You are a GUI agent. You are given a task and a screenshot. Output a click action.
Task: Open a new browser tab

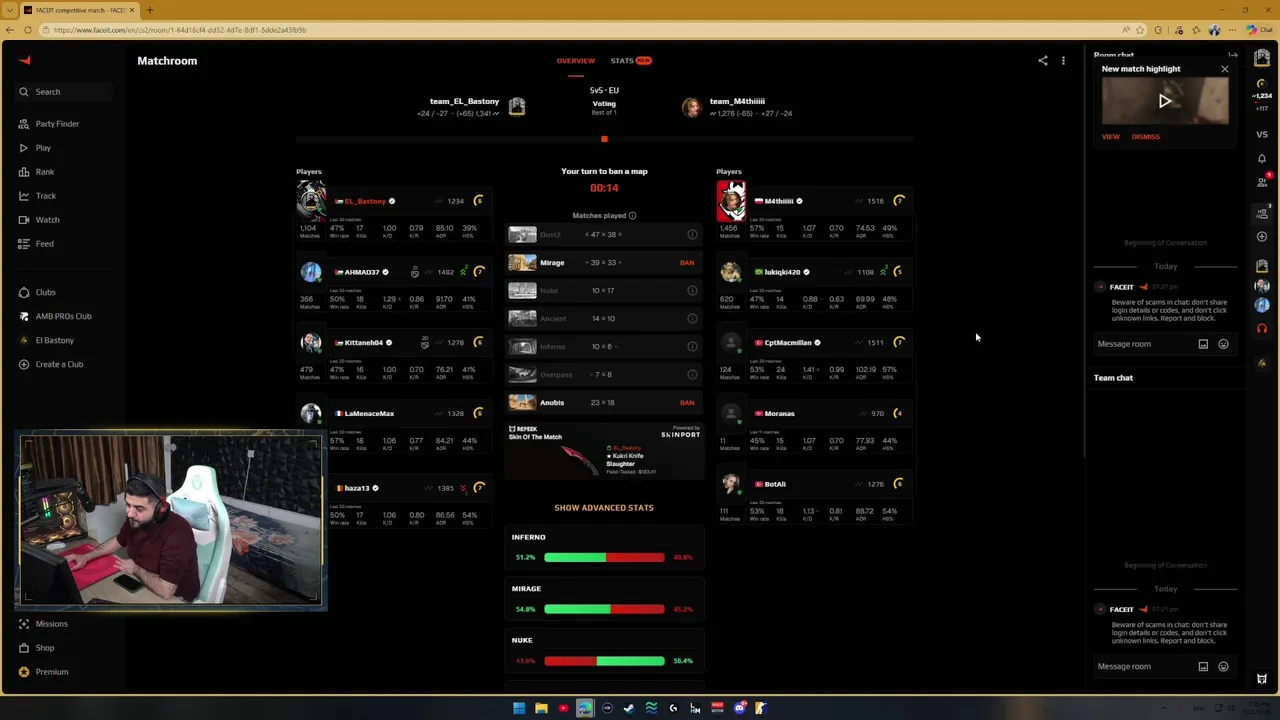pos(150,10)
